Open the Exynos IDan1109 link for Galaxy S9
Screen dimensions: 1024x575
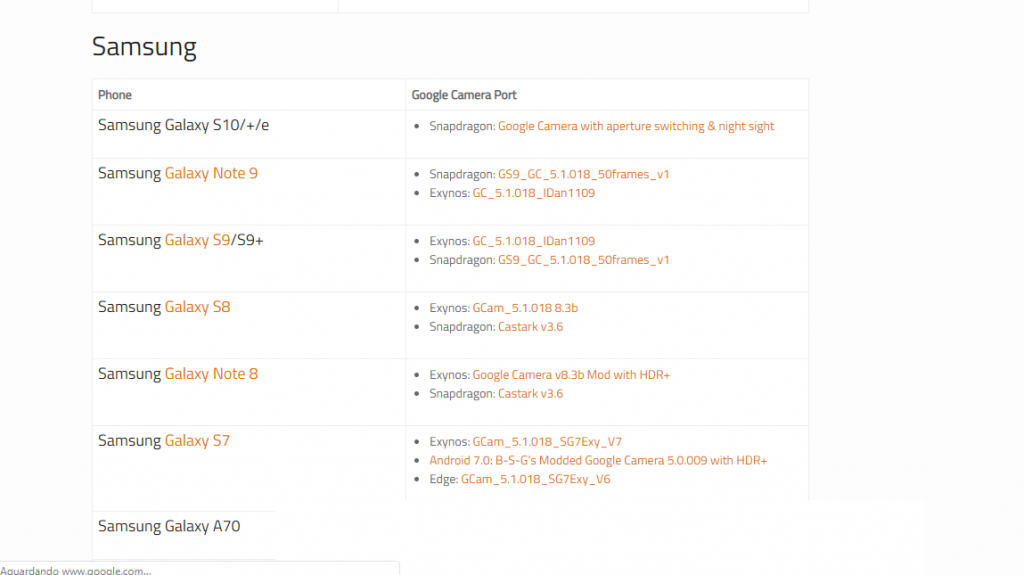click(x=534, y=241)
